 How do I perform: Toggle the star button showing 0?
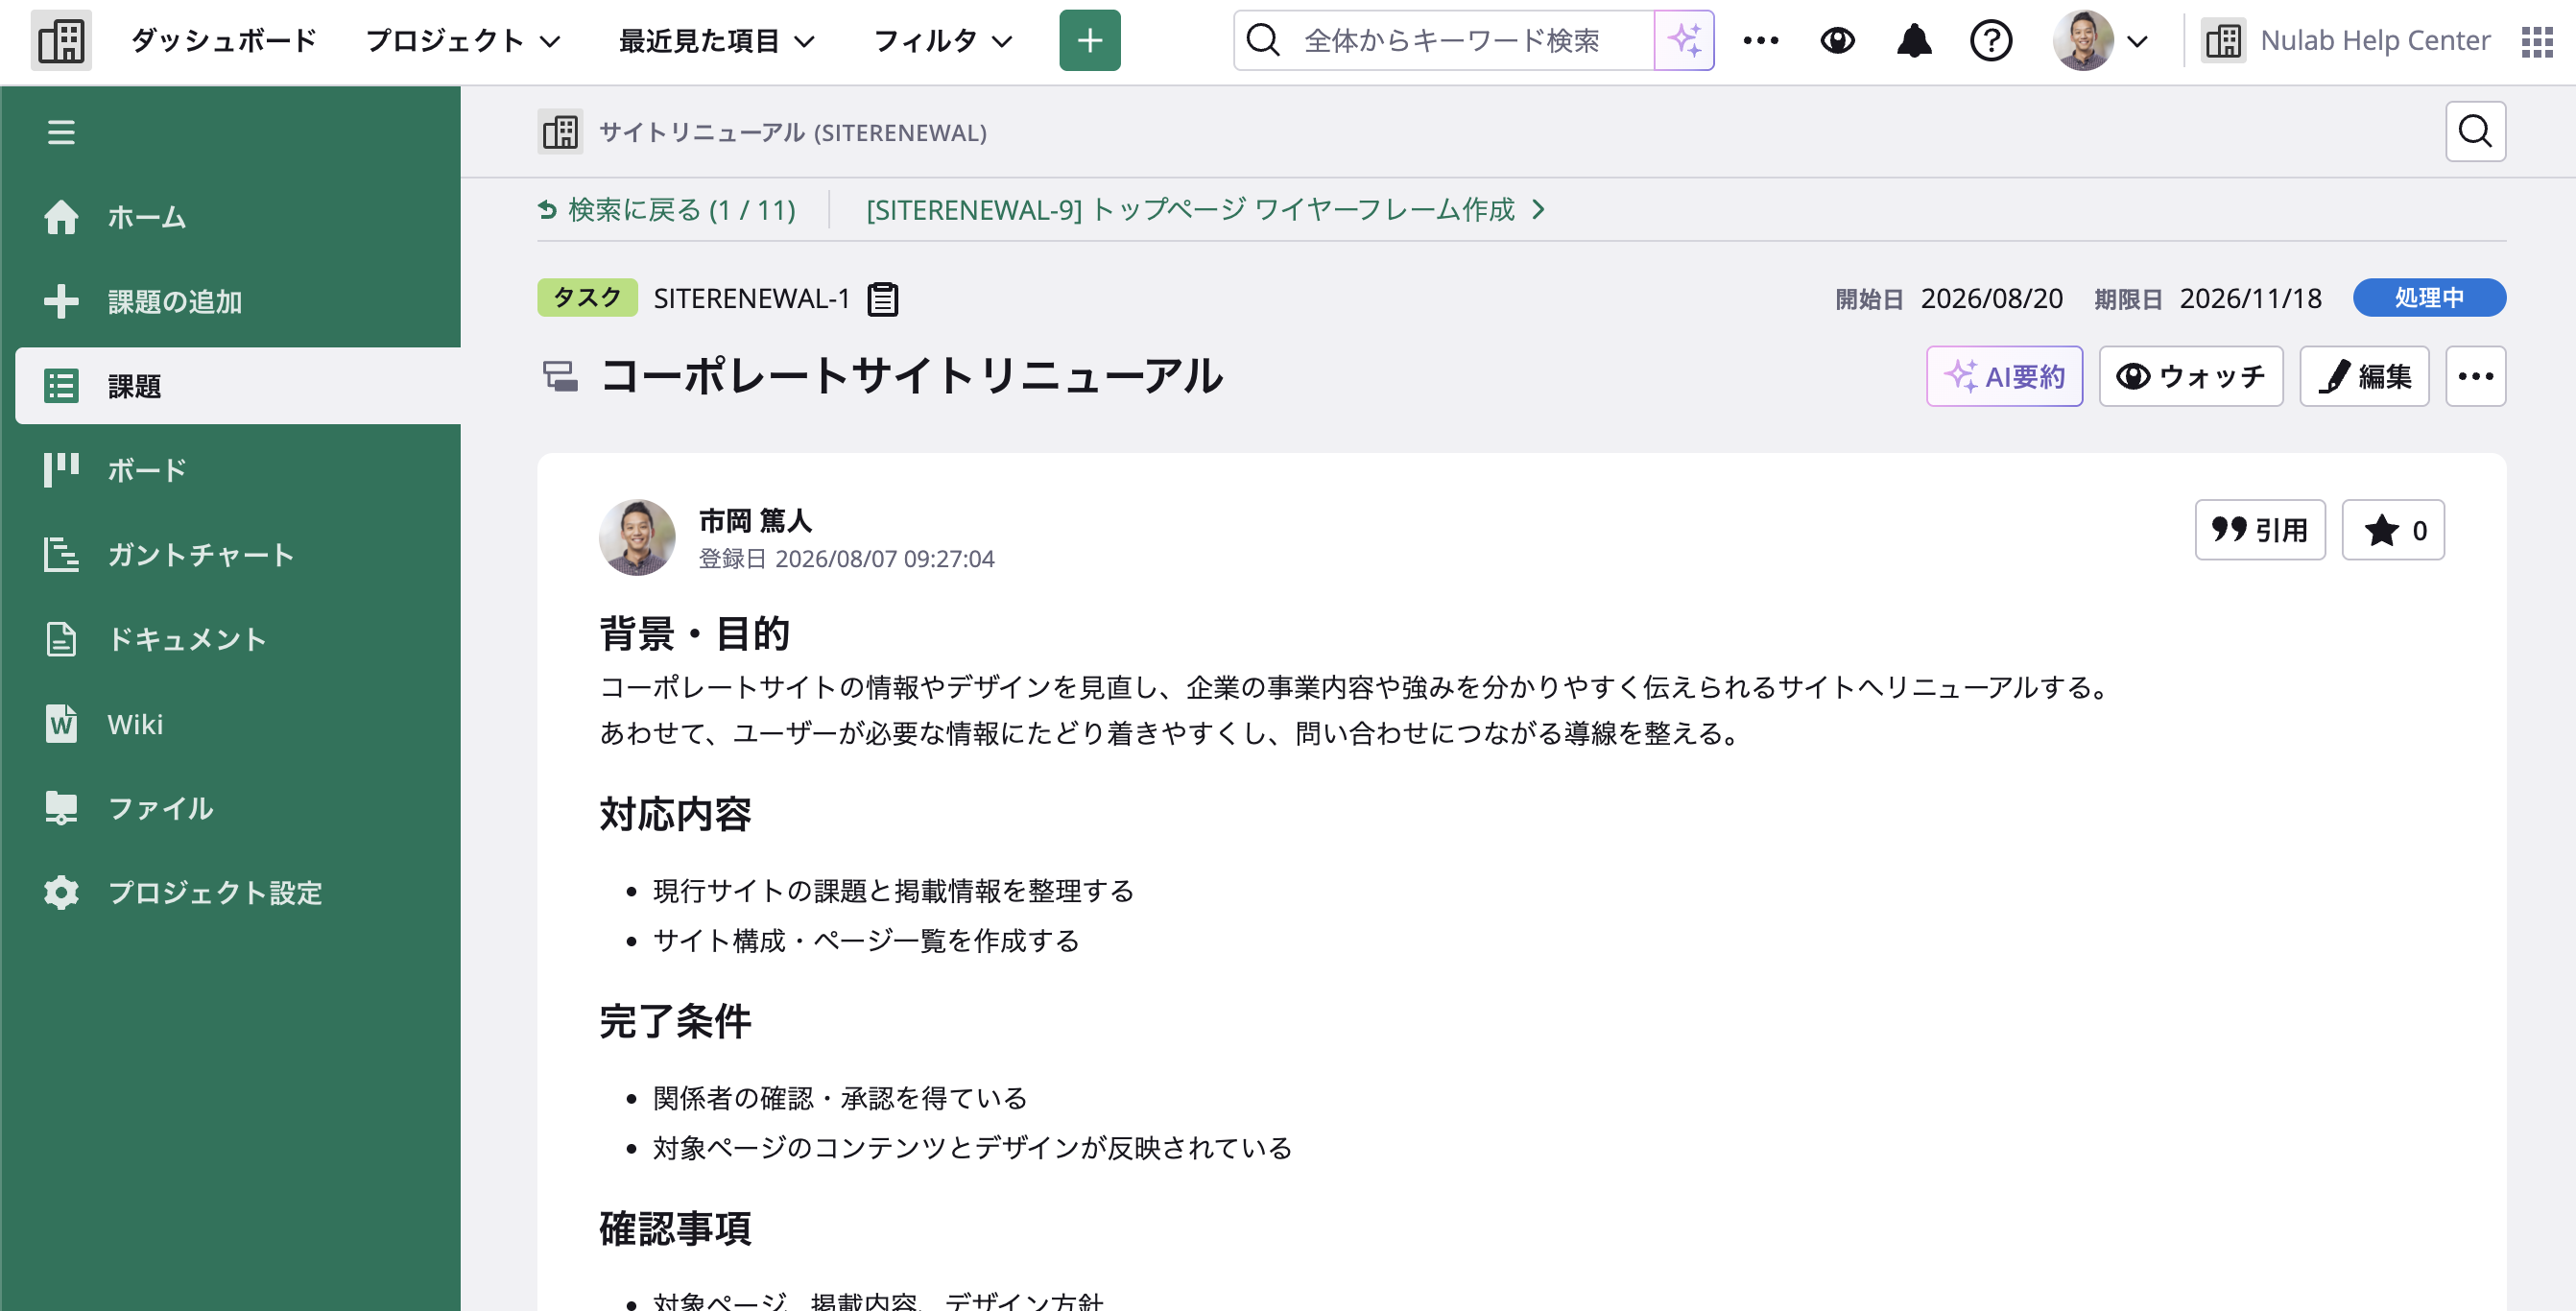tap(2393, 530)
